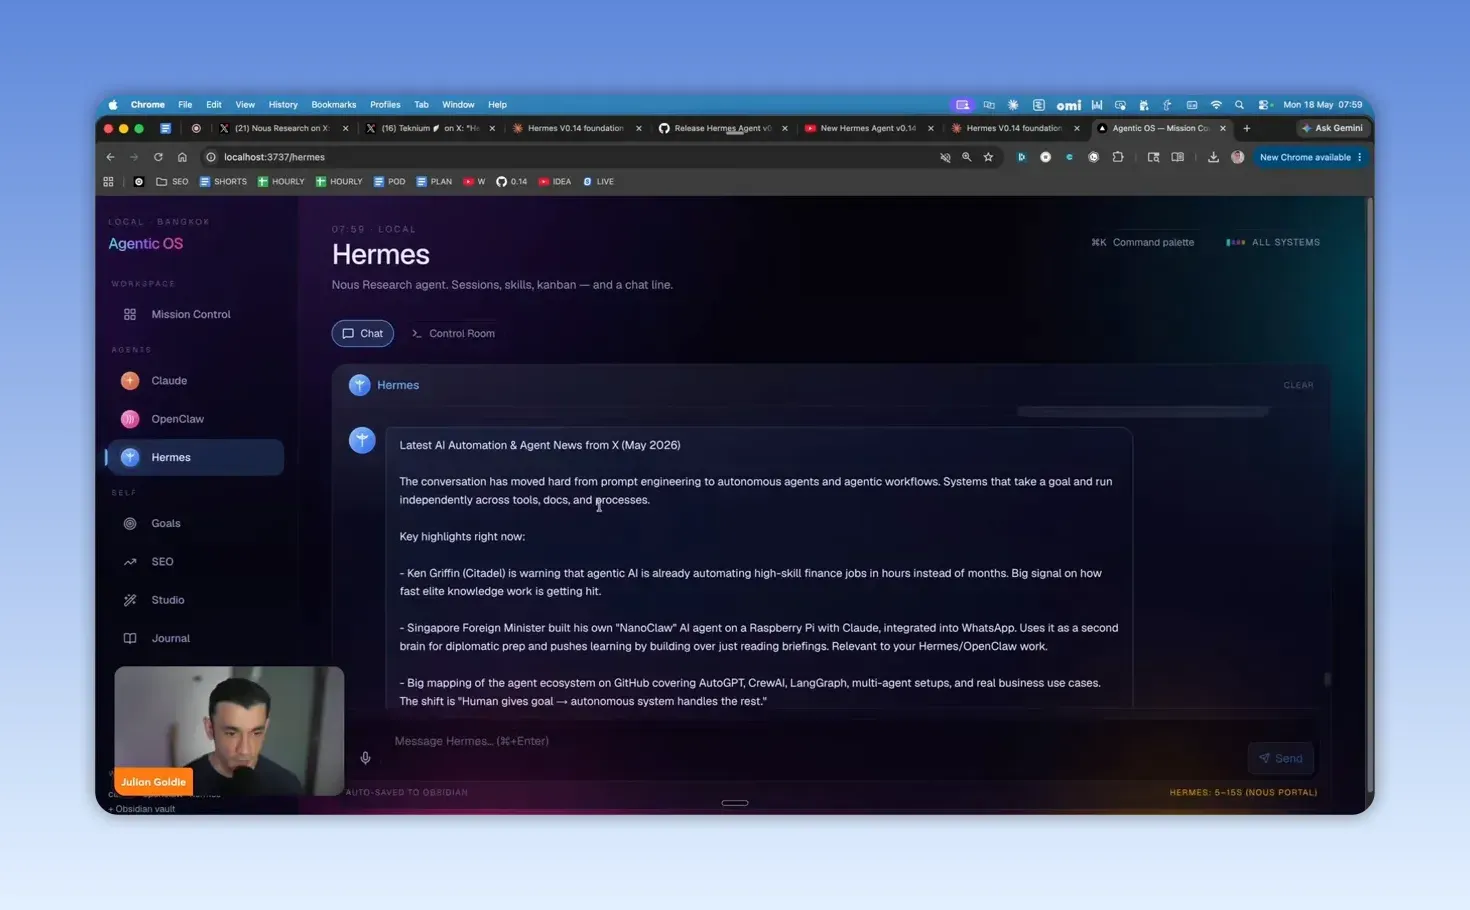The width and height of the screenshot is (1470, 910).
Task: Open the Nous Research on X tab
Action: 285,128
